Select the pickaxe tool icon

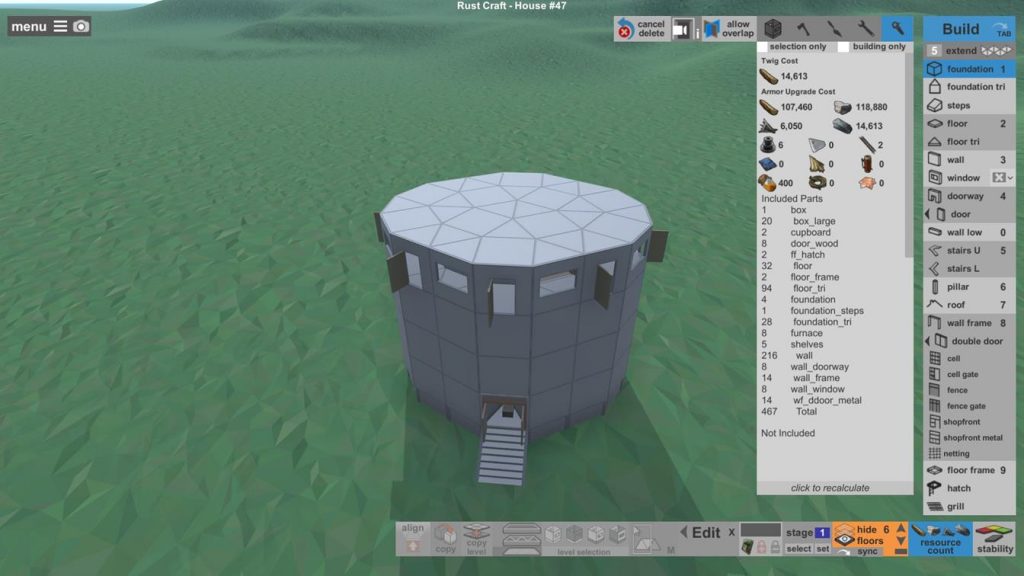point(834,28)
